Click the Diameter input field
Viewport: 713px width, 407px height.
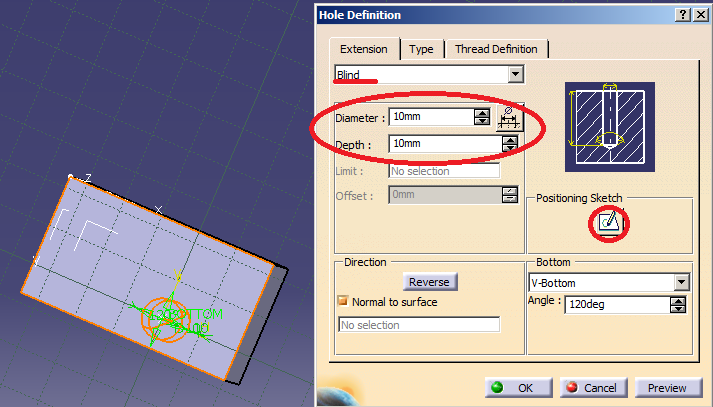click(430, 117)
